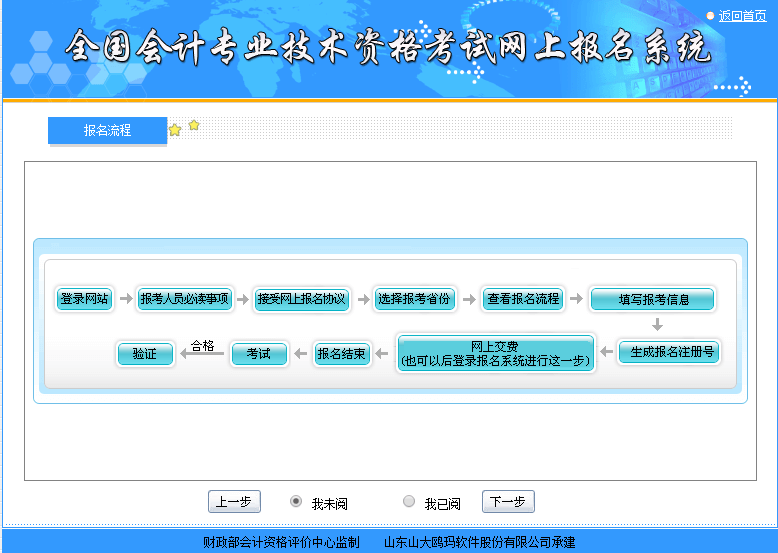The height and width of the screenshot is (553, 778).
Task: Click the 返回首页 link
Action: tap(742, 16)
